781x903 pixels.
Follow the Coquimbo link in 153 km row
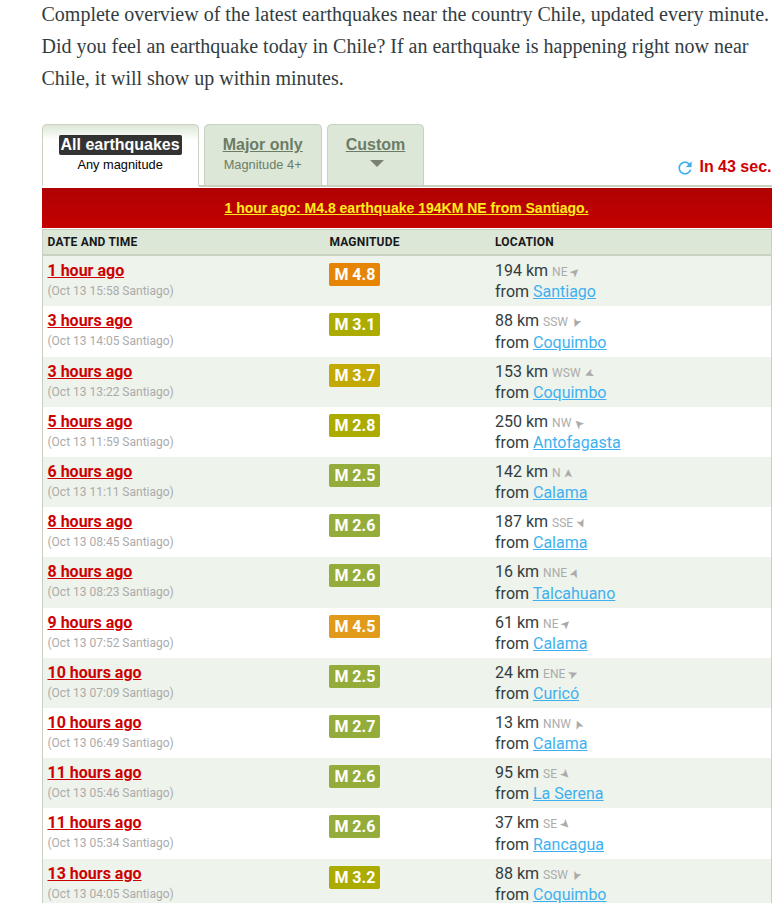point(570,393)
